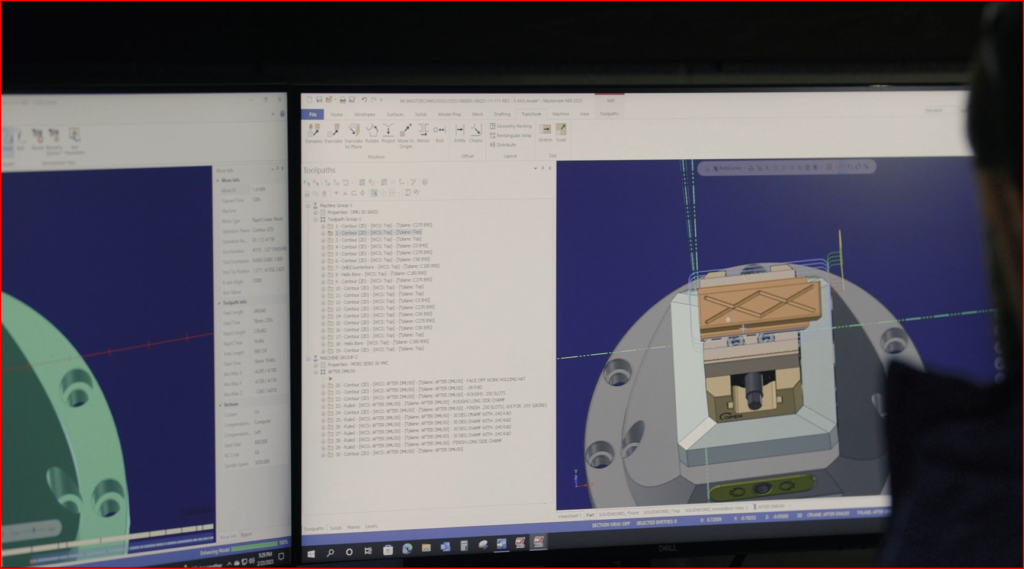The height and width of the screenshot is (569, 1024).
Task: Open Toolpaths panel options dropdown arrow
Action: click(x=536, y=169)
